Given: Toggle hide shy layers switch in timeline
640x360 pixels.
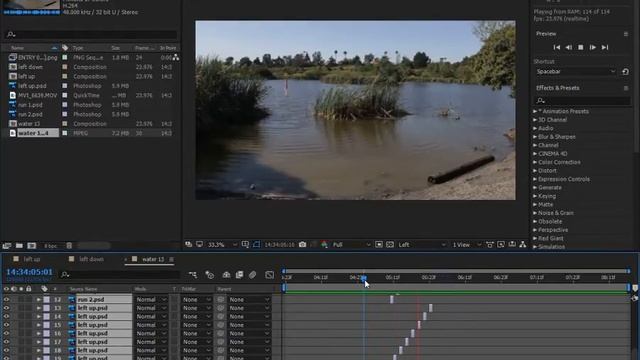Looking at the screenshot, I should point(226,275).
